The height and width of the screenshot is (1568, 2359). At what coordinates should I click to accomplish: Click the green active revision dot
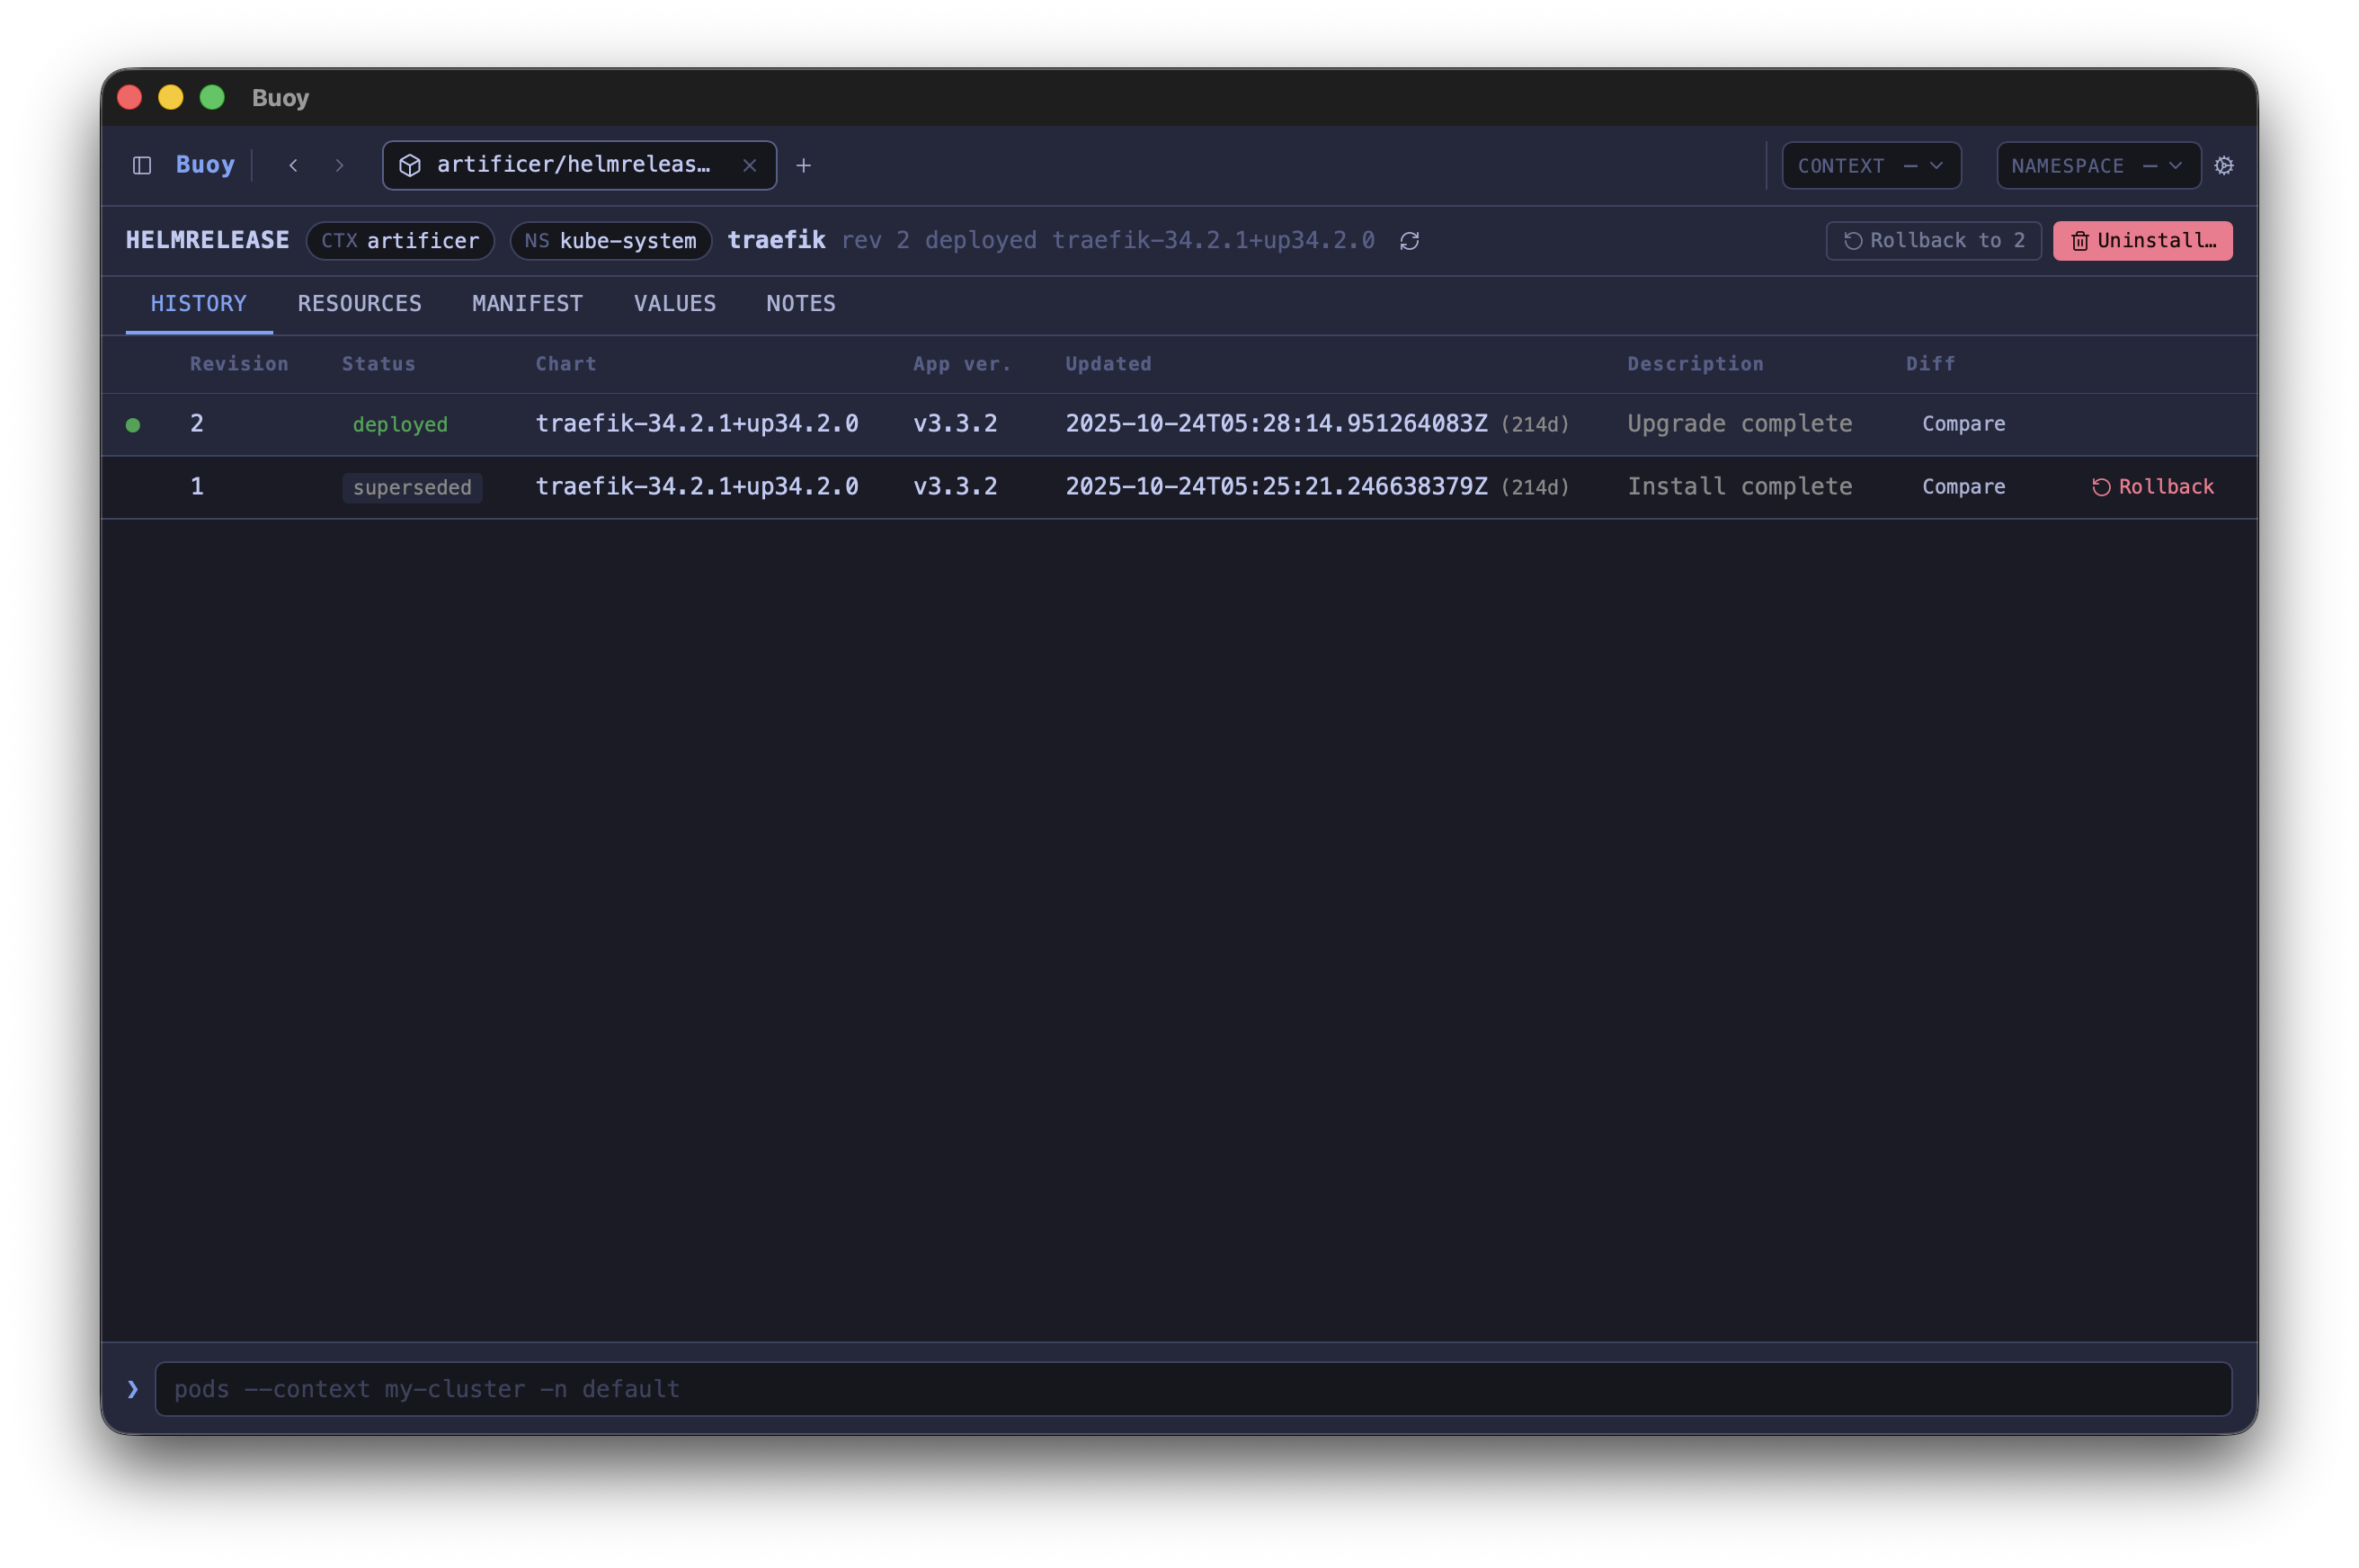(133, 425)
